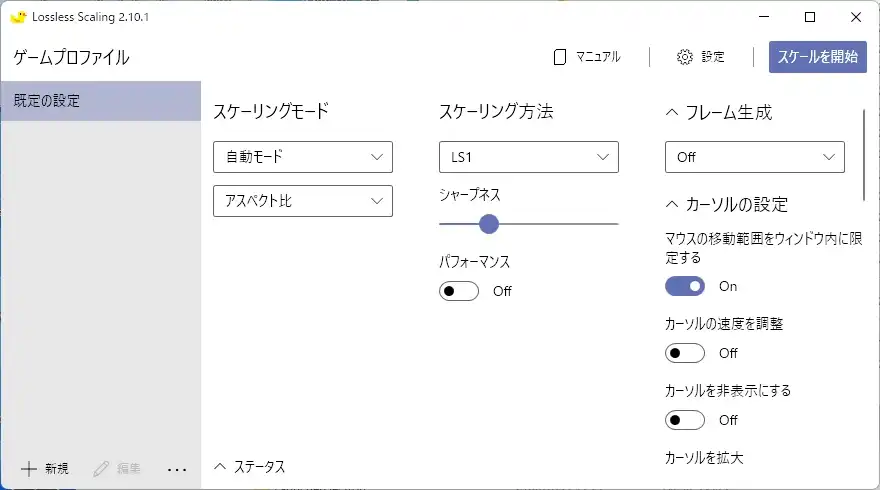Collapse the フレーム生成 section chevron

pyautogui.click(x=672, y=113)
